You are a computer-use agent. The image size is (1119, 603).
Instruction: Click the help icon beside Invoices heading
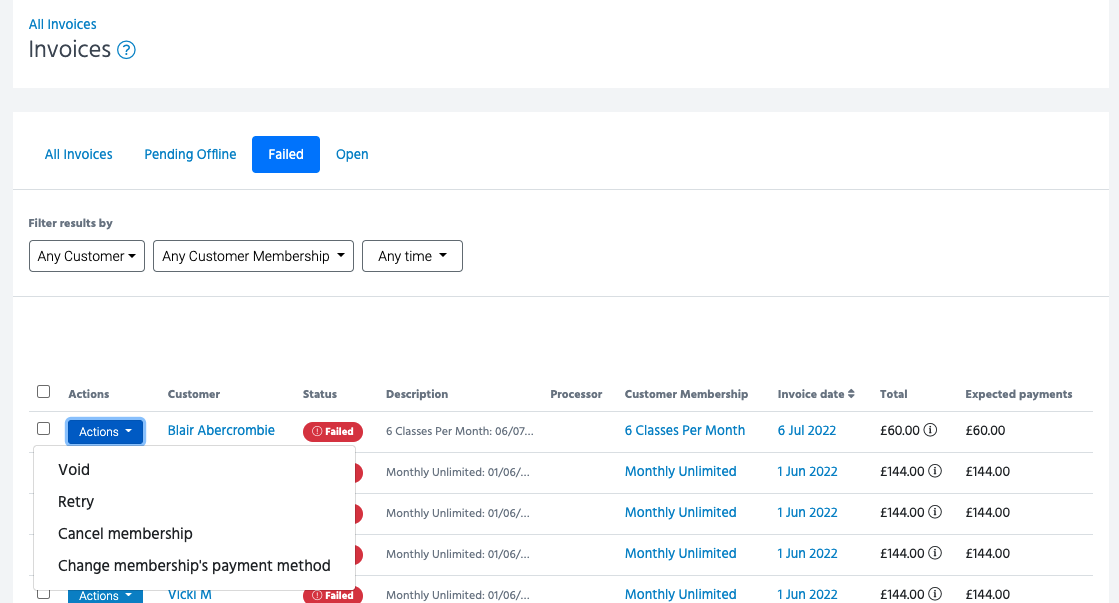click(x=126, y=50)
